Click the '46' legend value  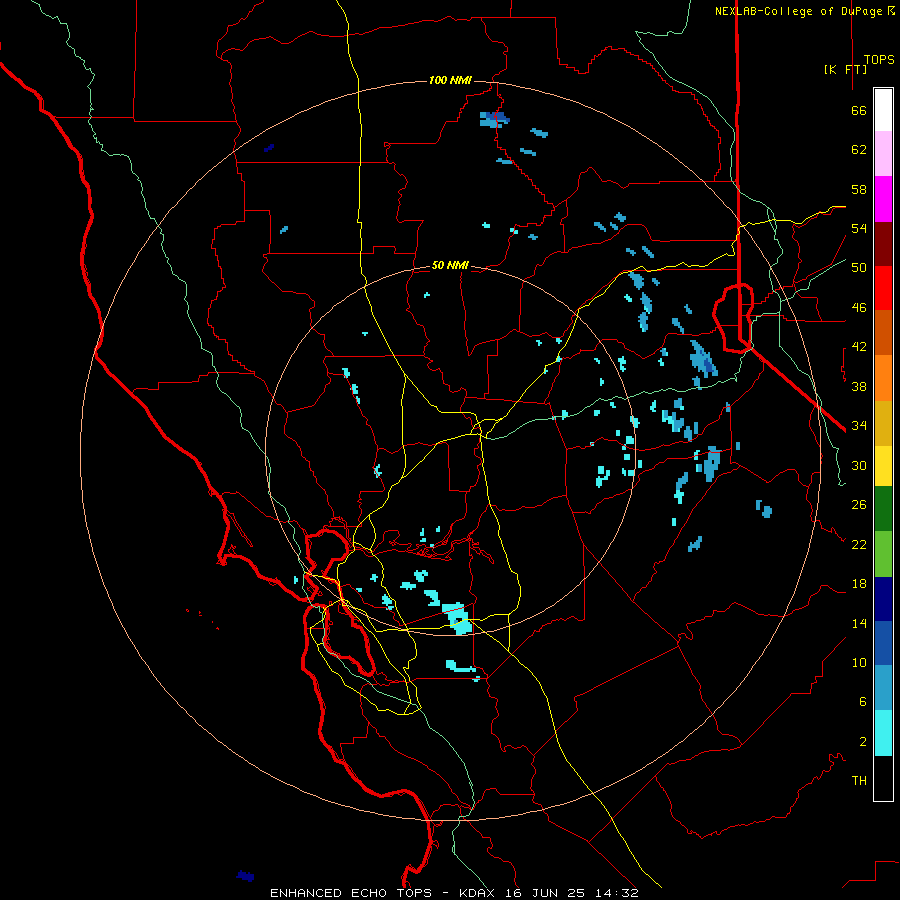point(859,308)
